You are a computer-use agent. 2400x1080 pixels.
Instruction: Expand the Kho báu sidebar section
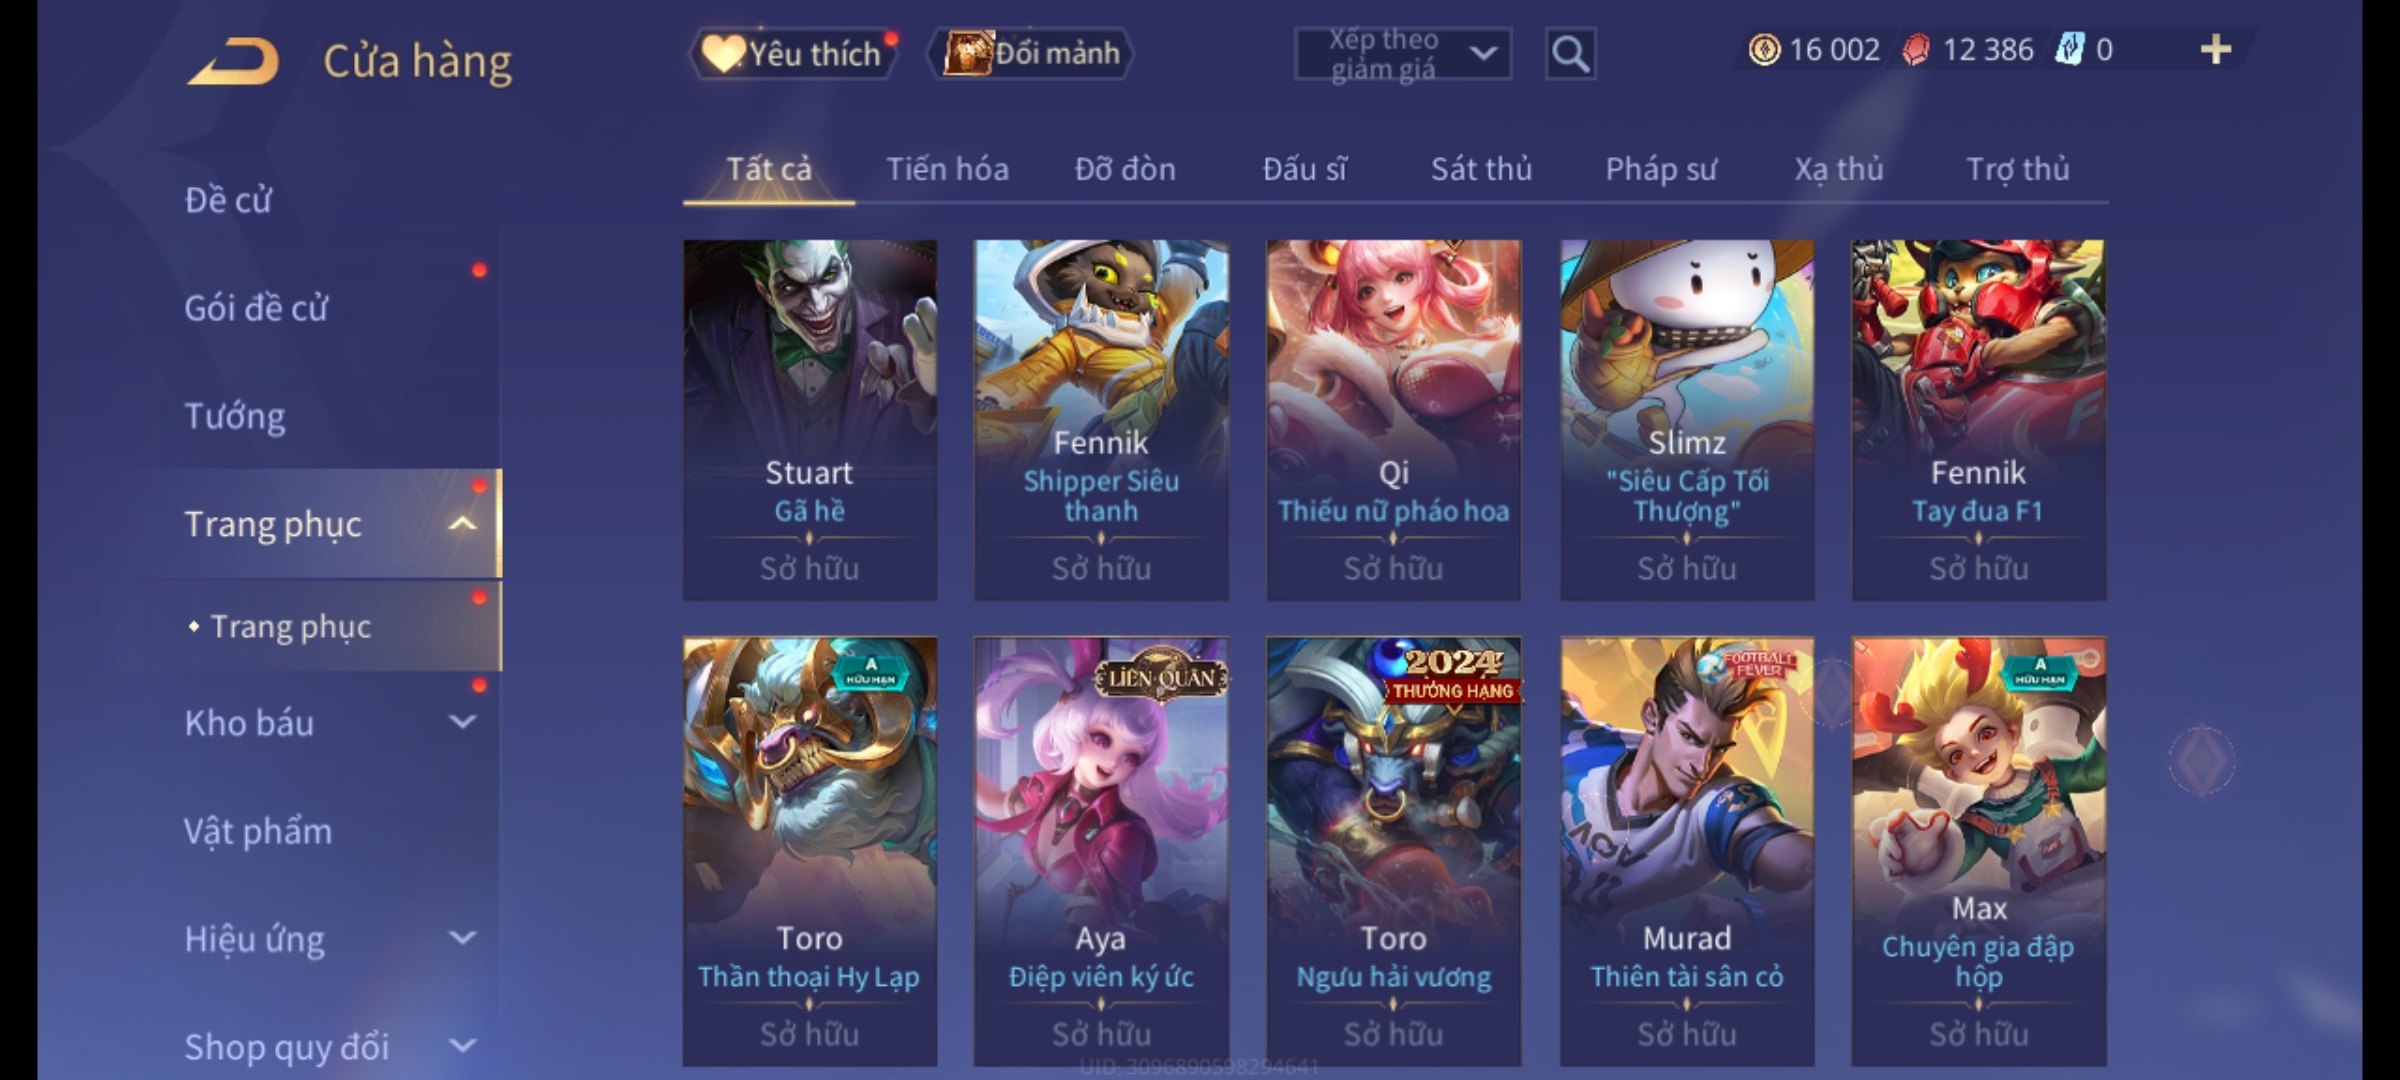pyautogui.click(x=462, y=722)
